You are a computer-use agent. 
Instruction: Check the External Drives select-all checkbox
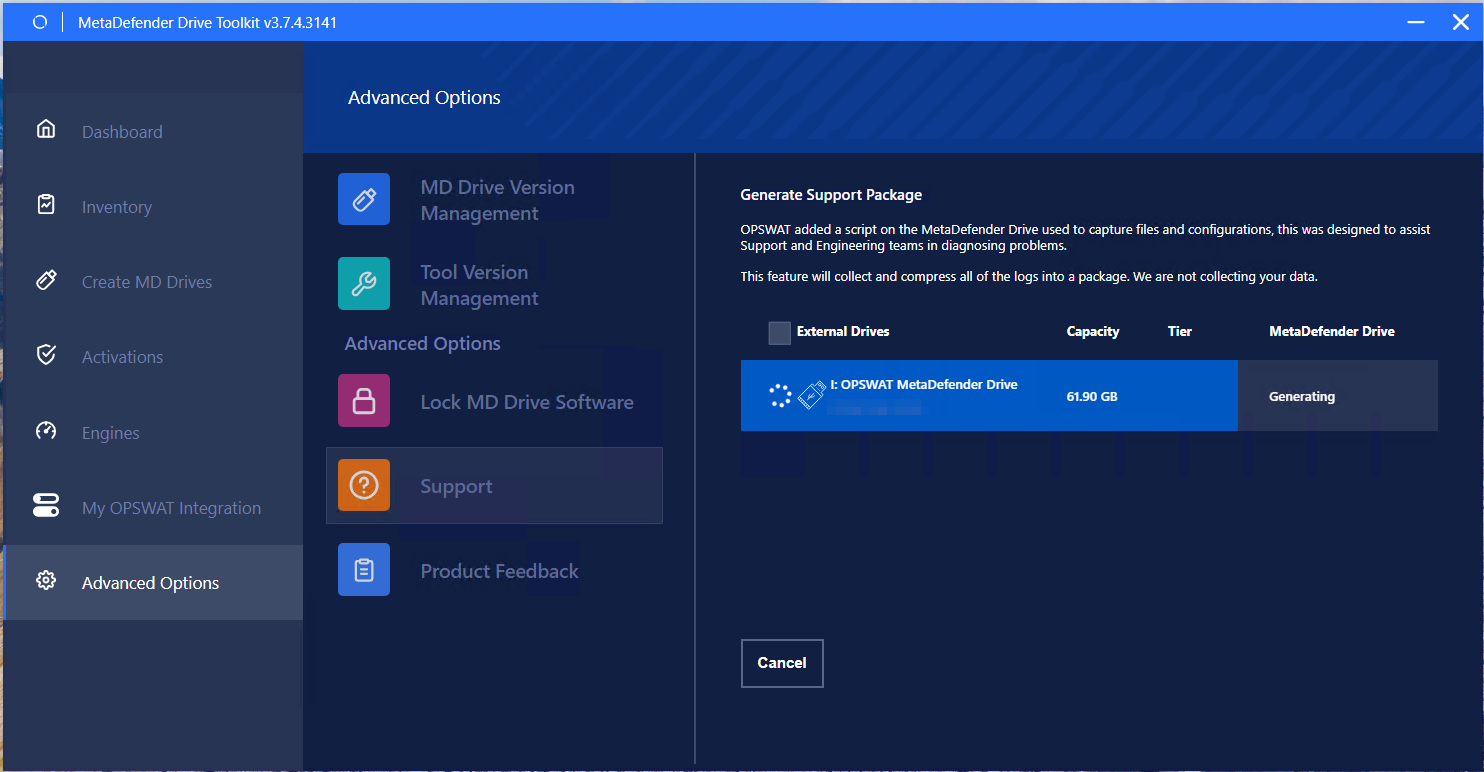coord(779,332)
